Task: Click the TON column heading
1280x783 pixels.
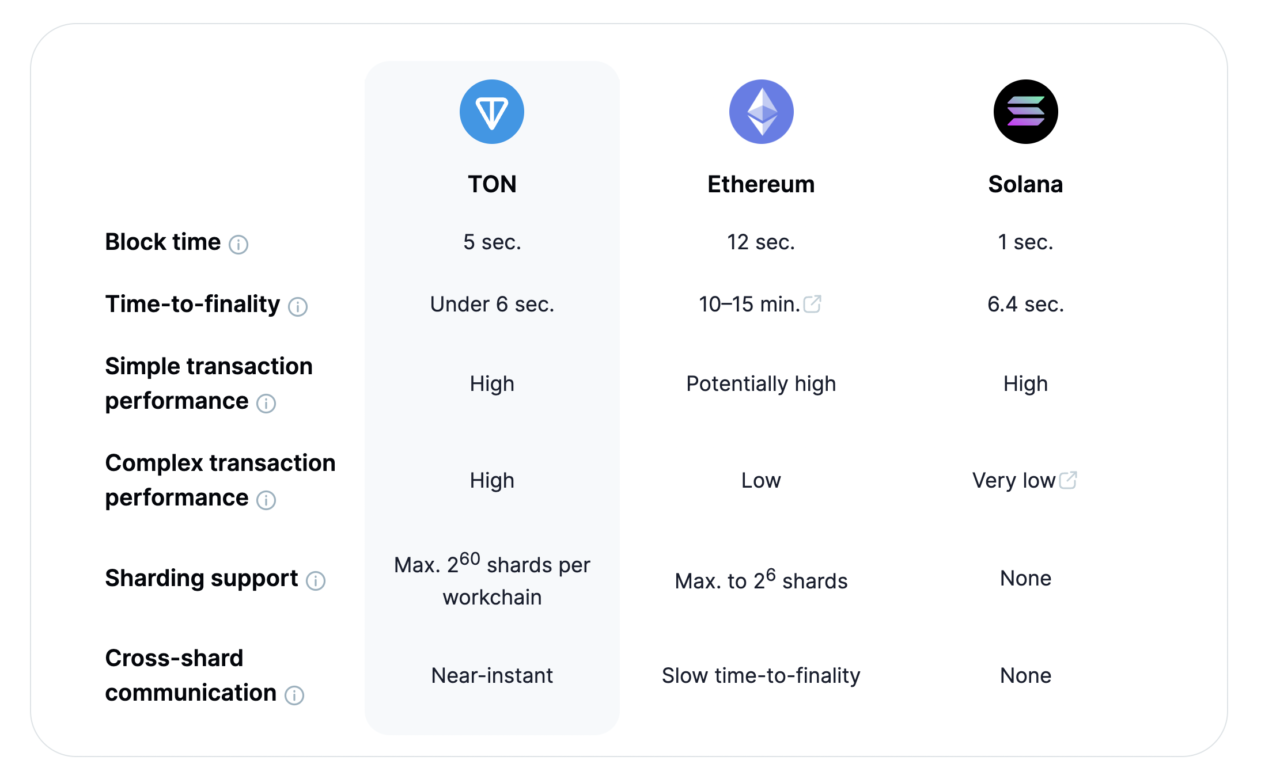Action: point(492,185)
